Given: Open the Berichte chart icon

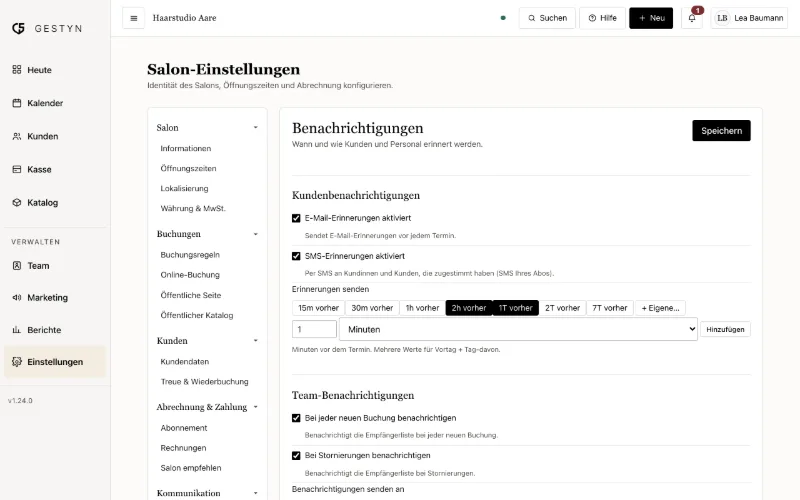Looking at the screenshot, I should (x=17, y=330).
